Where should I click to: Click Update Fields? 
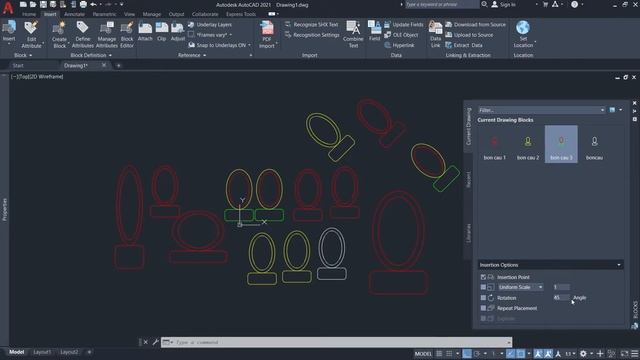pyautogui.click(x=404, y=24)
